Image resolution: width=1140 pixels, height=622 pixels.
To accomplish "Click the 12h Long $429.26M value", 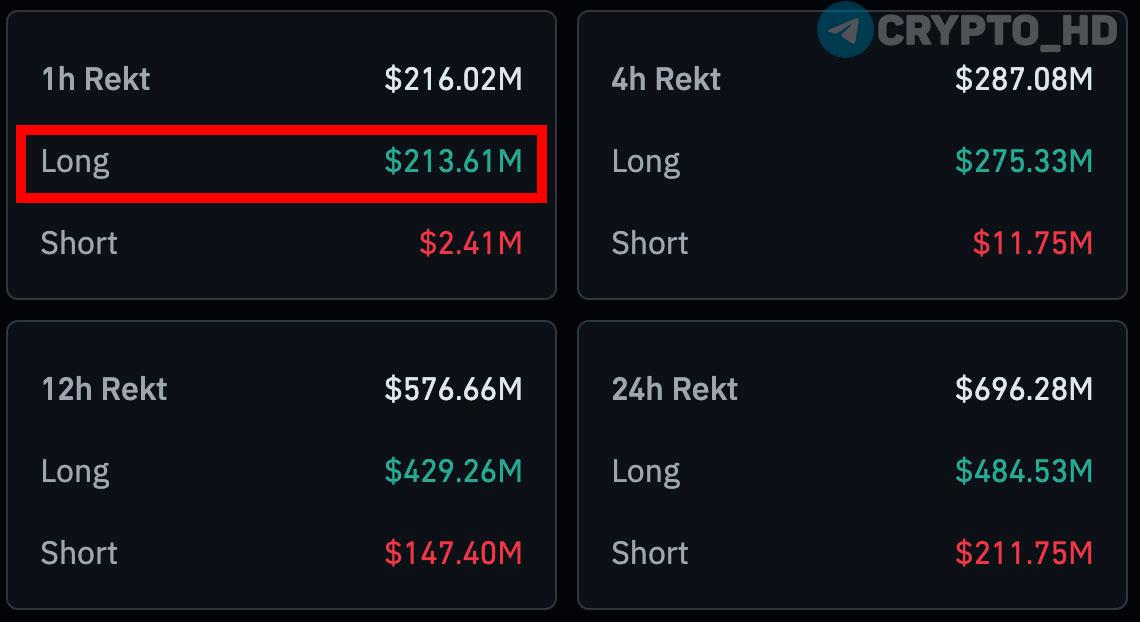I will pyautogui.click(x=453, y=472).
